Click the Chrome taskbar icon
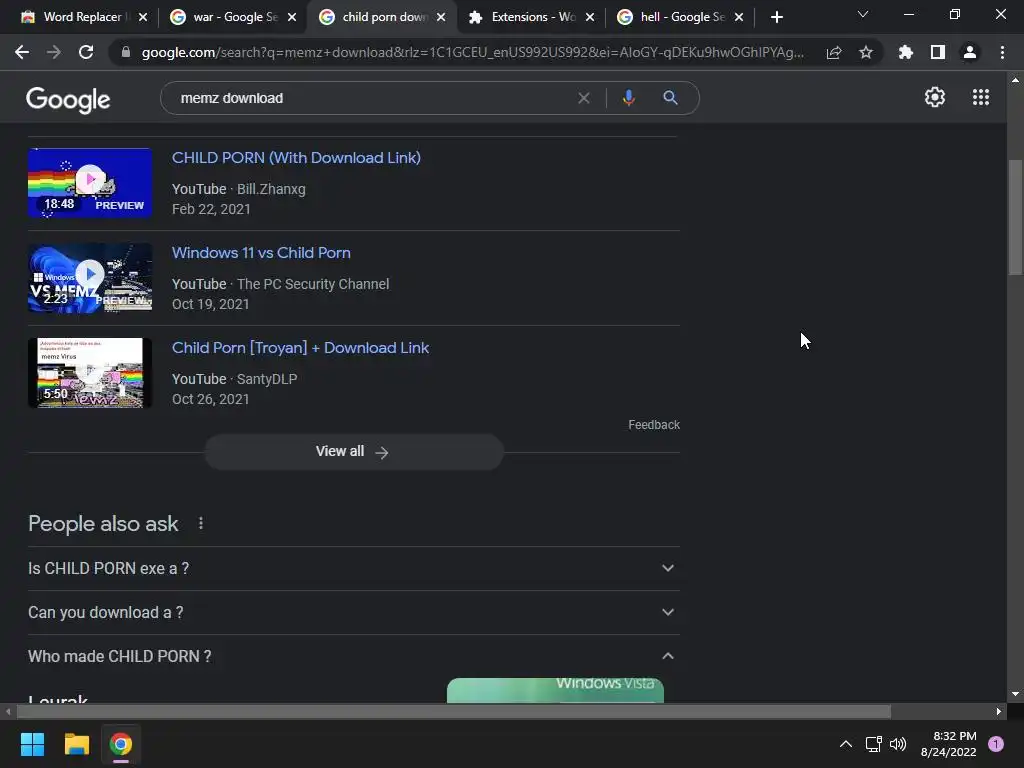The height and width of the screenshot is (768, 1024). (121, 744)
